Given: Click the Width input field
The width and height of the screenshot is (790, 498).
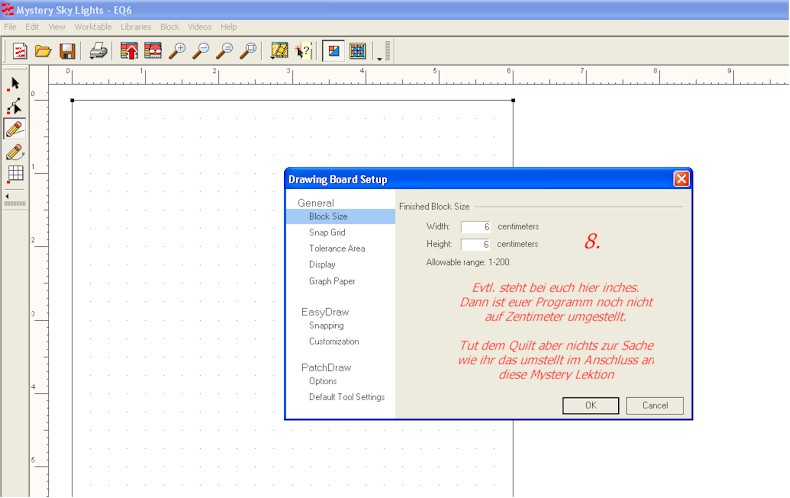Looking at the screenshot, I should point(476,227).
